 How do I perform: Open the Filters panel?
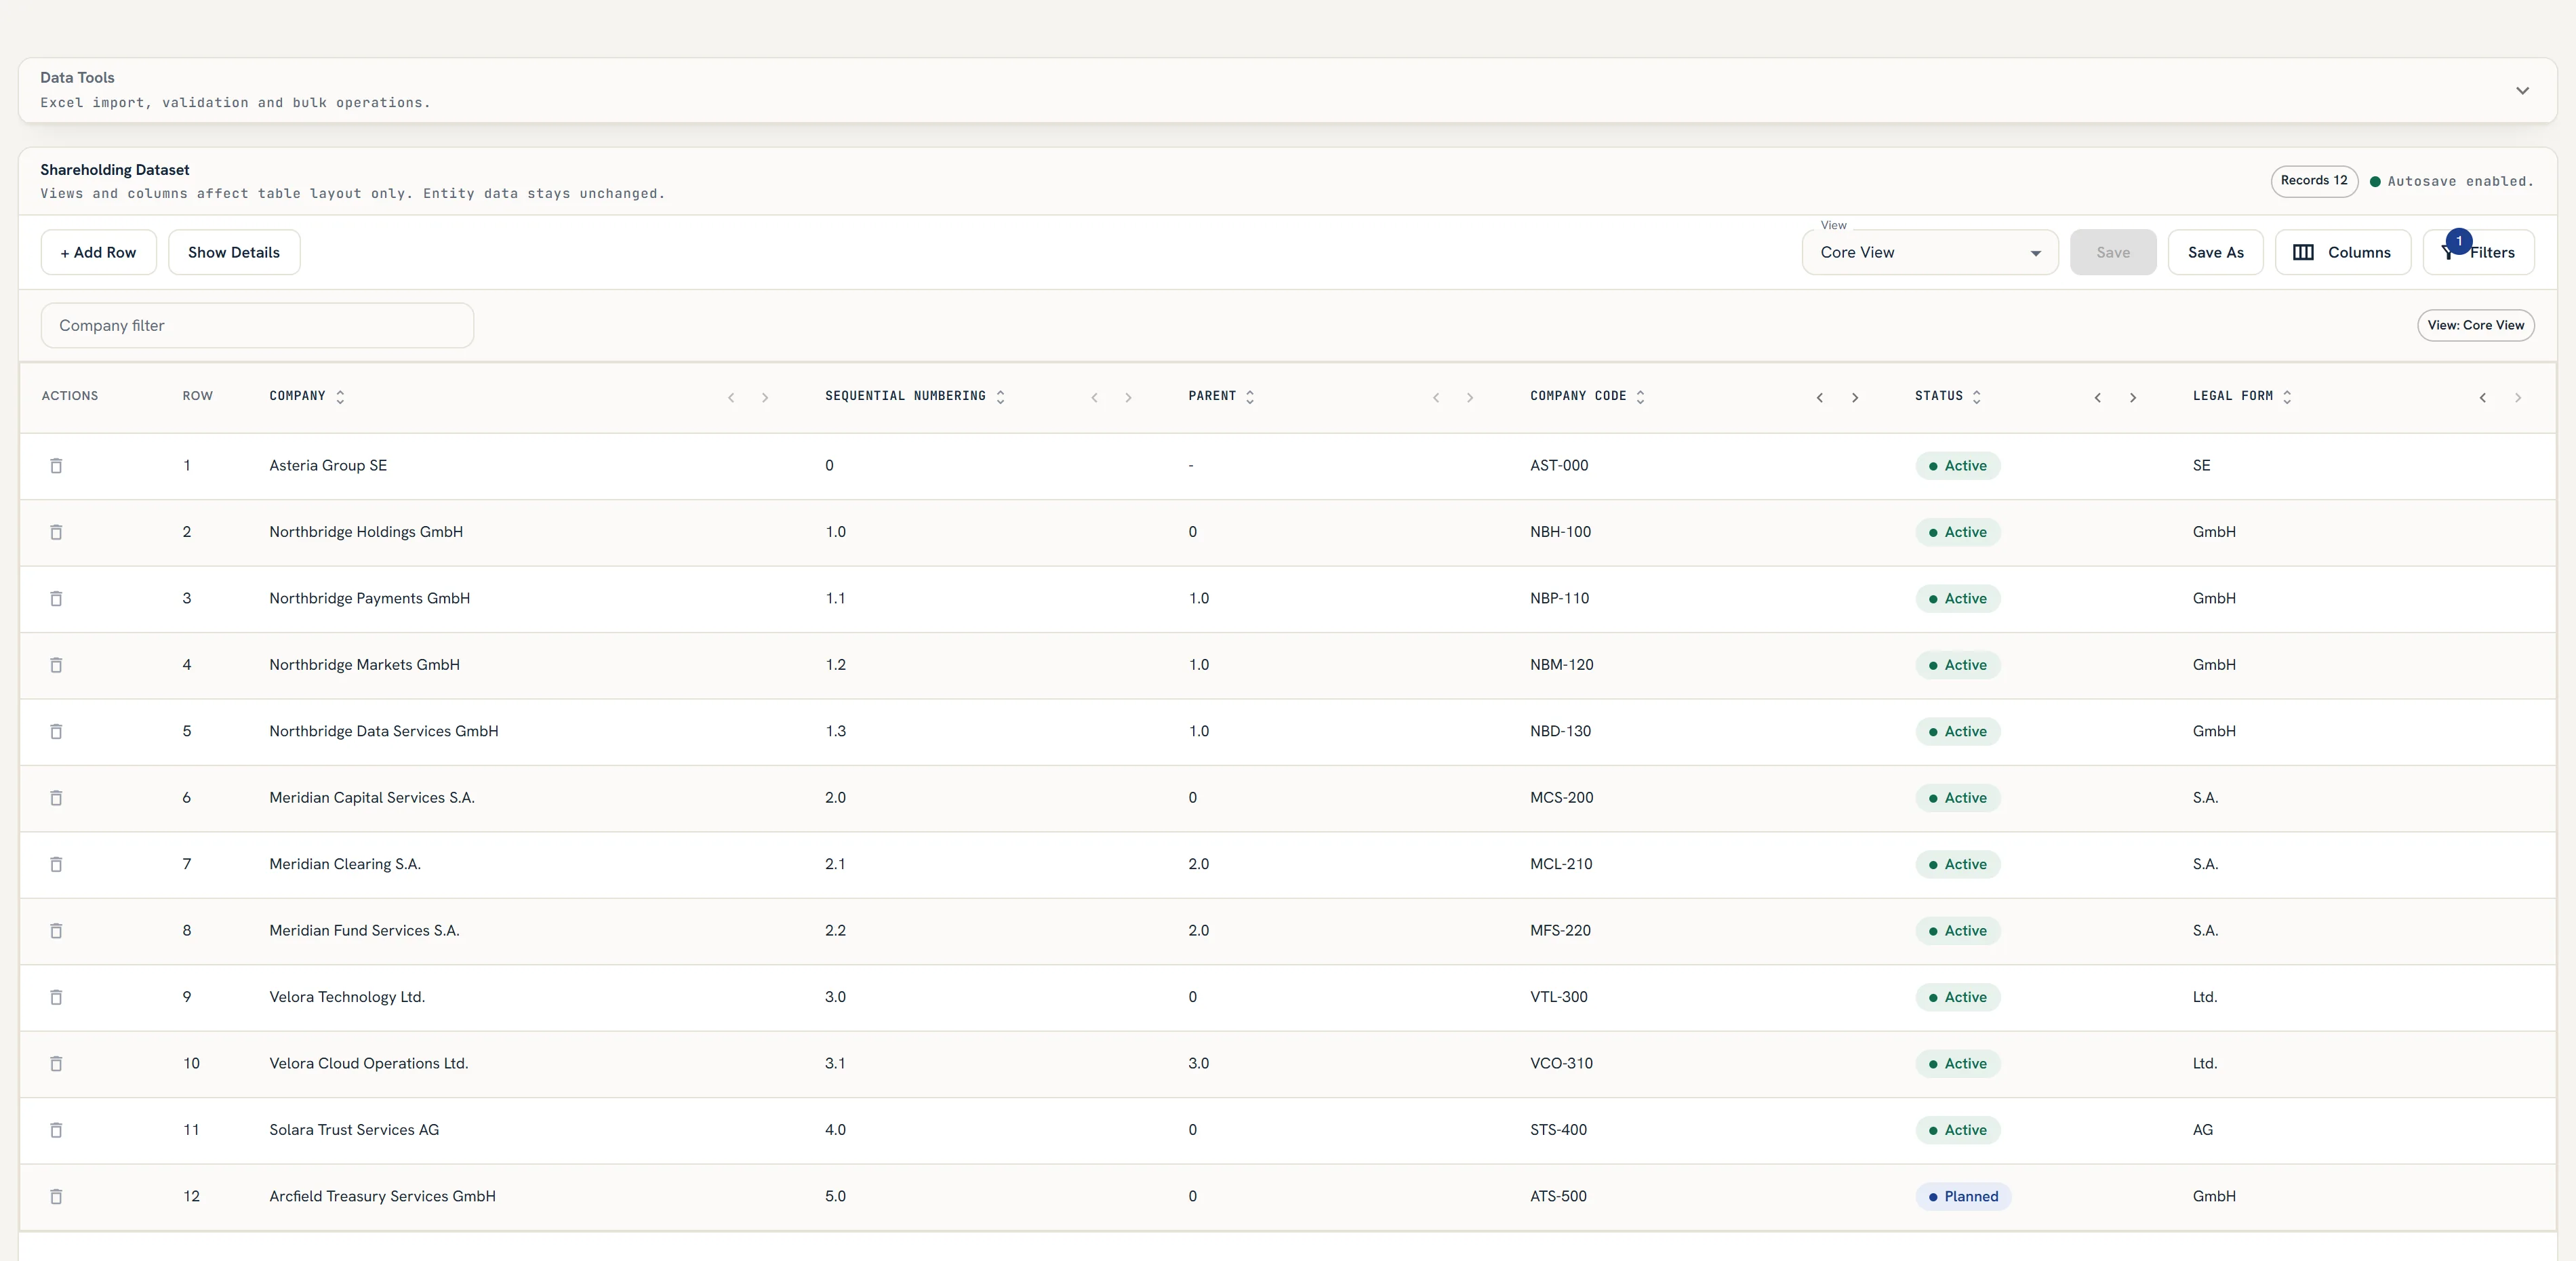[2478, 253]
